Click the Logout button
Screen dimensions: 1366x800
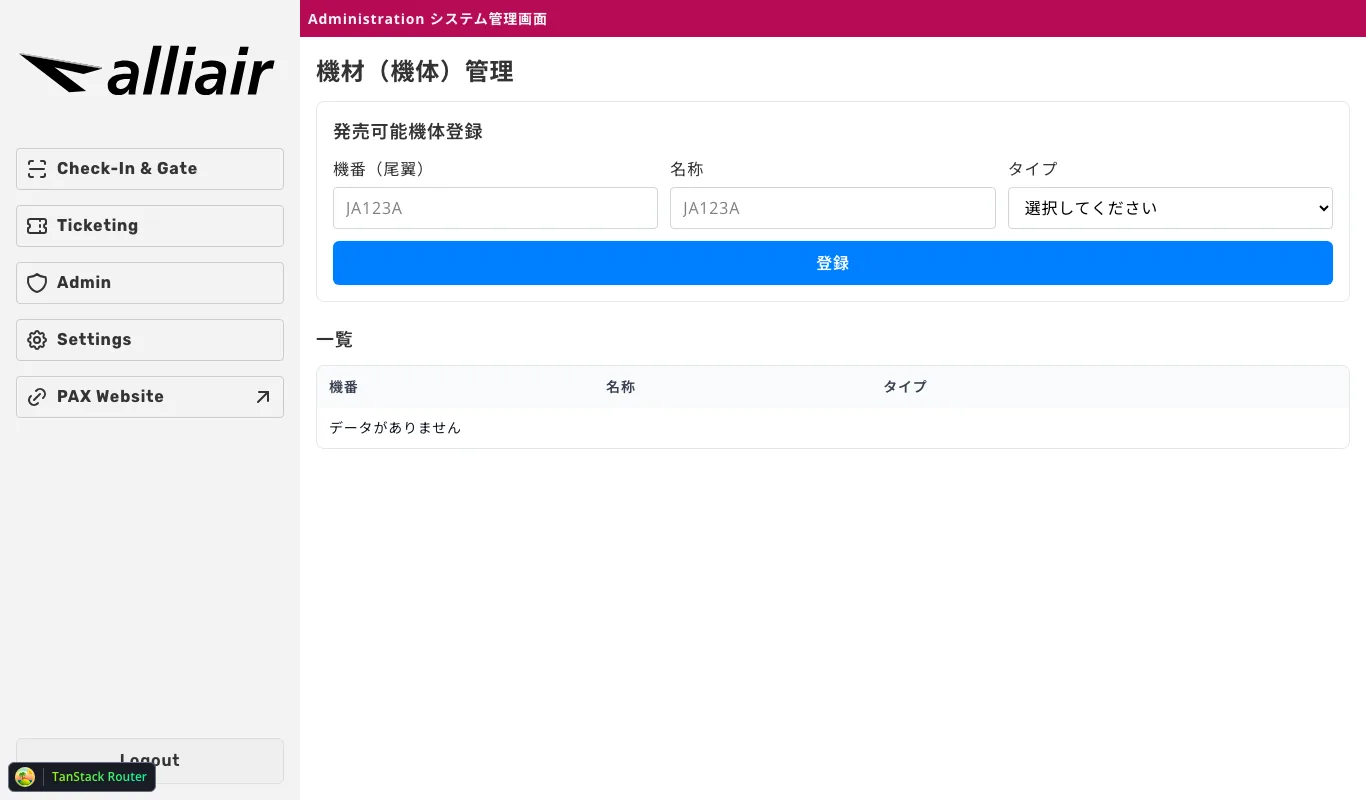pyautogui.click(x=149, y=761)
